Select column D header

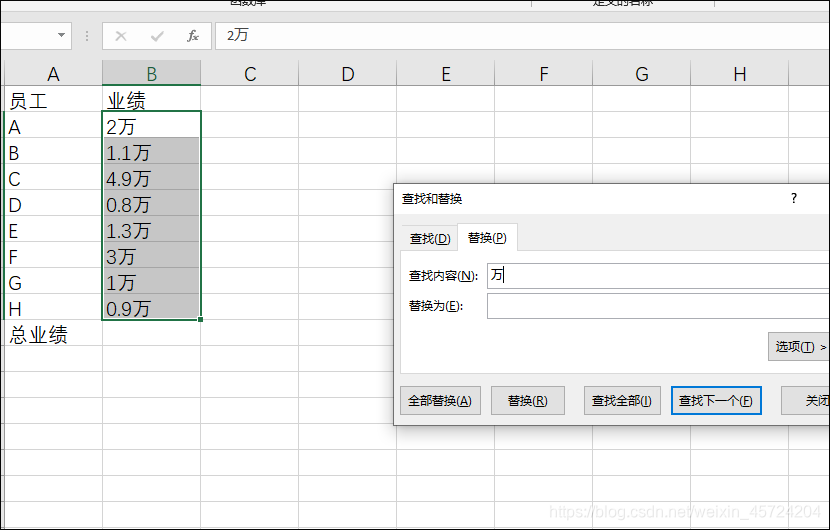348,73
